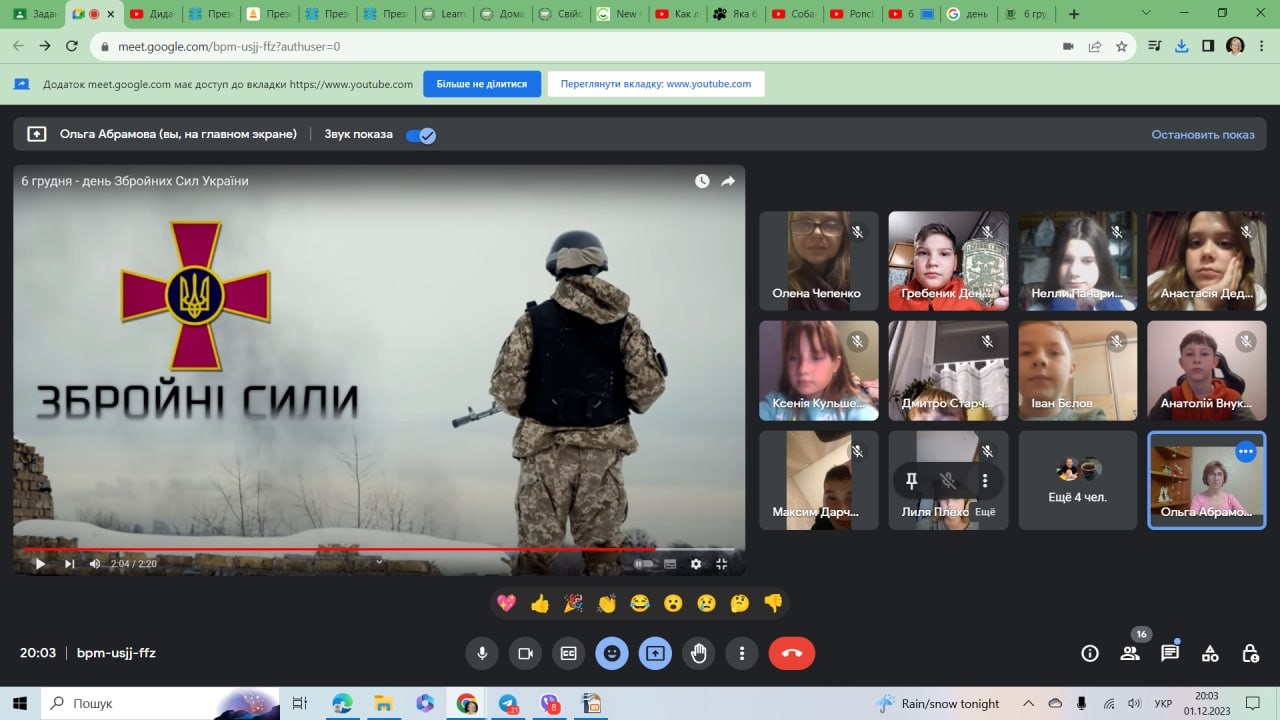
Task: Raise hand in the meeting
Action: tap(699, 653)
